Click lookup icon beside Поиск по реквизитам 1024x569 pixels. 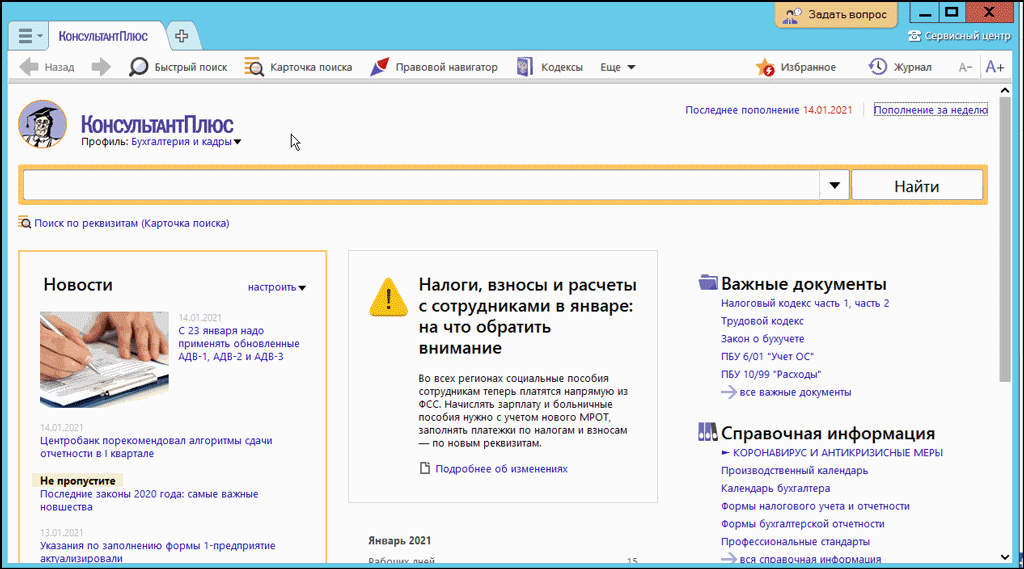pyautogui.click(x=24, y=222)
